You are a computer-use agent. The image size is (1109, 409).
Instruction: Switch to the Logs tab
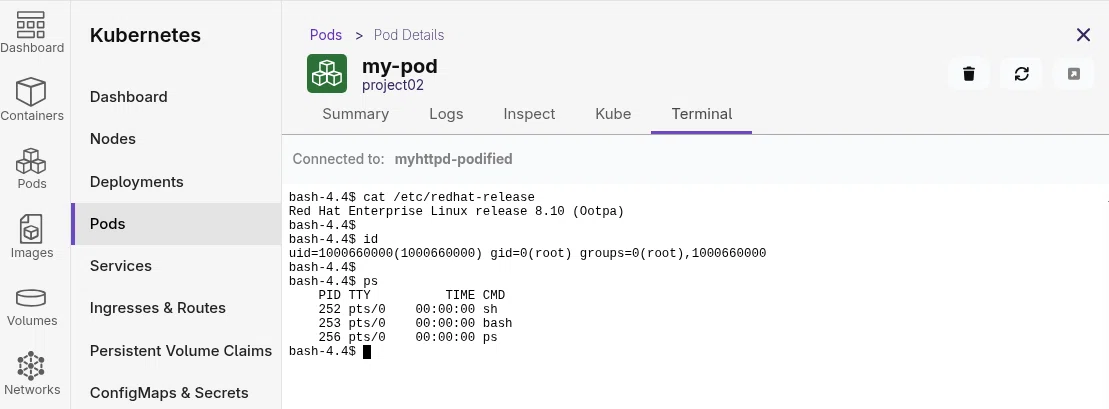pos(446,114)
